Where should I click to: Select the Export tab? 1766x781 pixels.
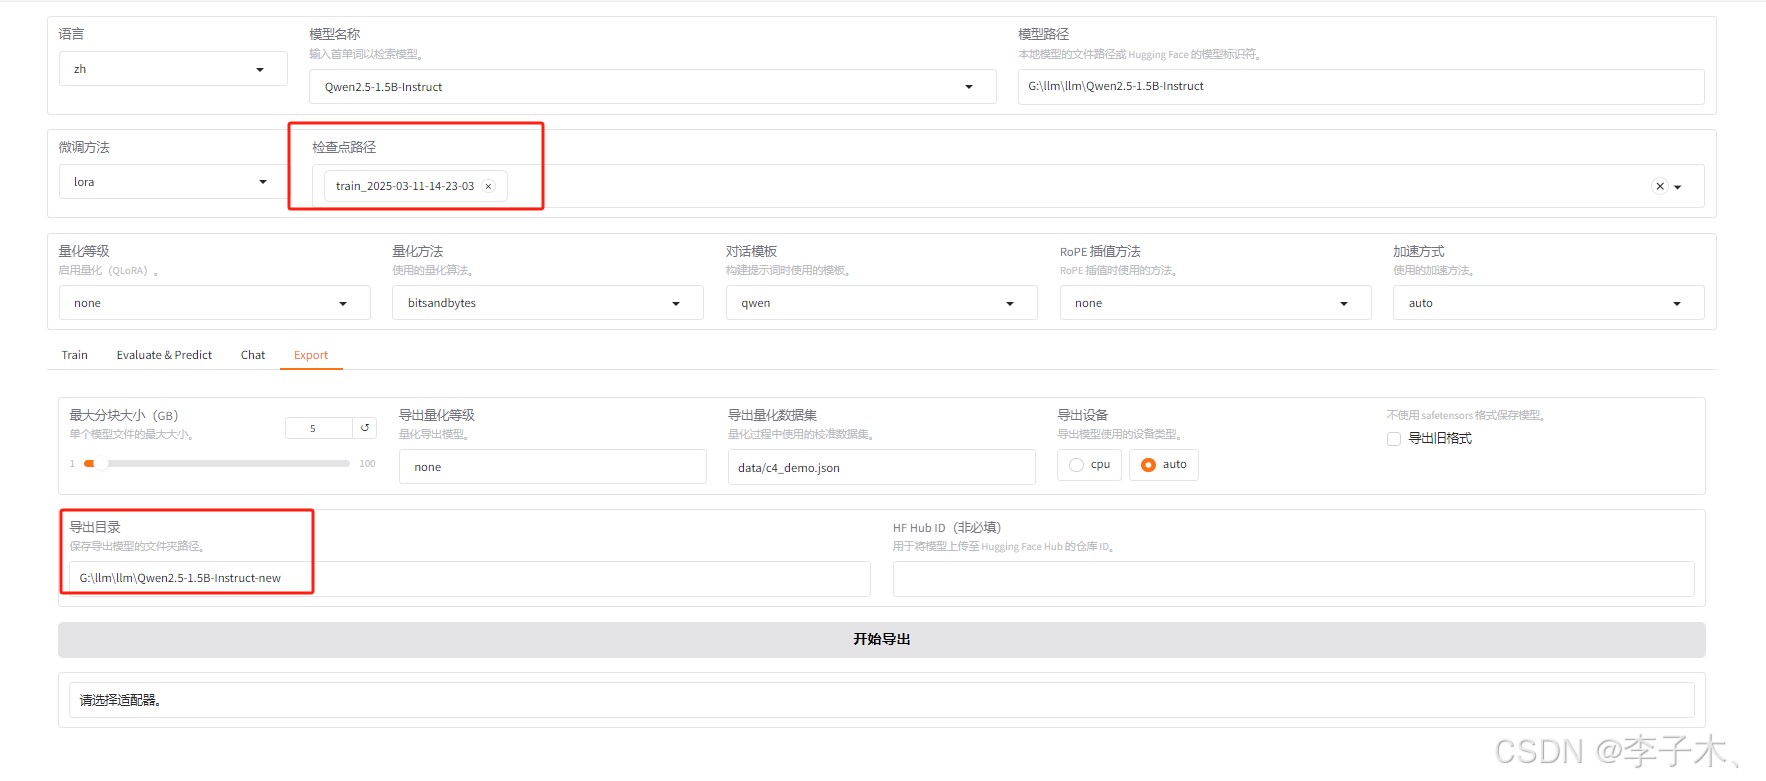click(x=311, y=355)
